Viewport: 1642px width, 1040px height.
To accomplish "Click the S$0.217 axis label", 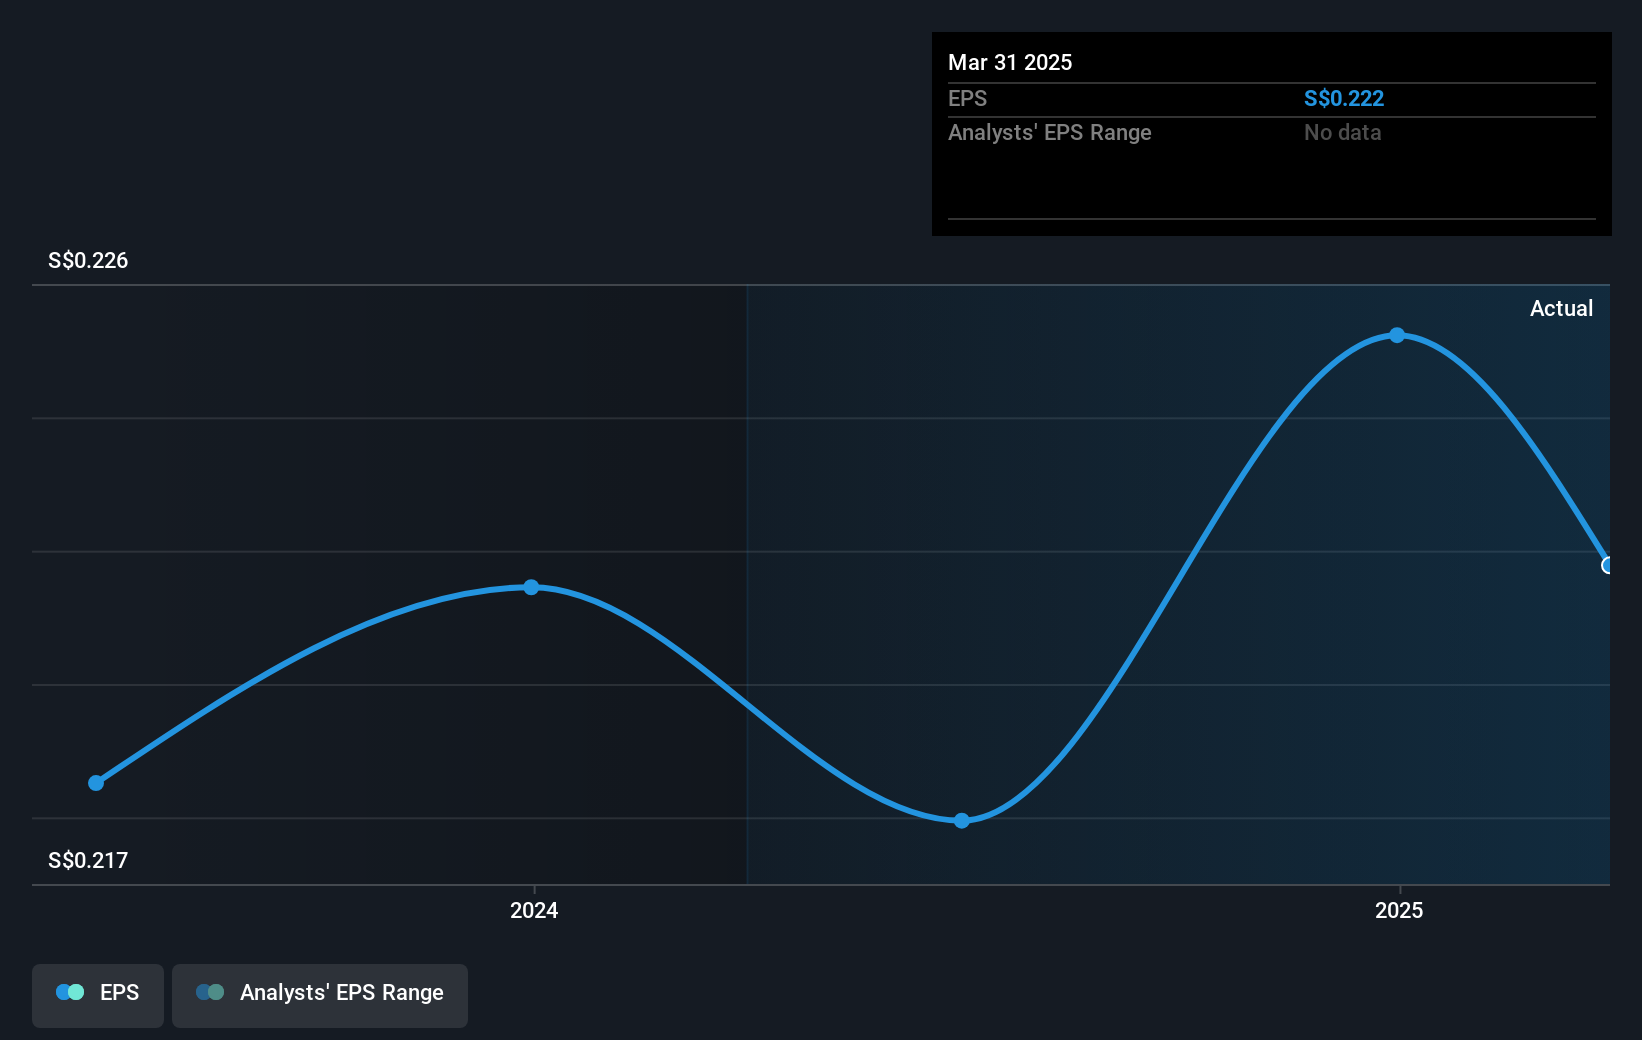I will (86, 859).
